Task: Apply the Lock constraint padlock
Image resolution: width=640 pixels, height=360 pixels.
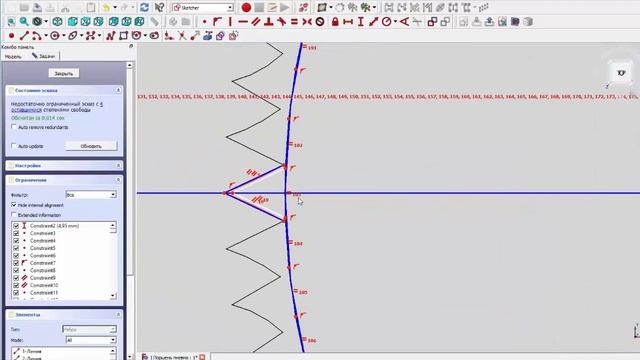Action: 335,22
